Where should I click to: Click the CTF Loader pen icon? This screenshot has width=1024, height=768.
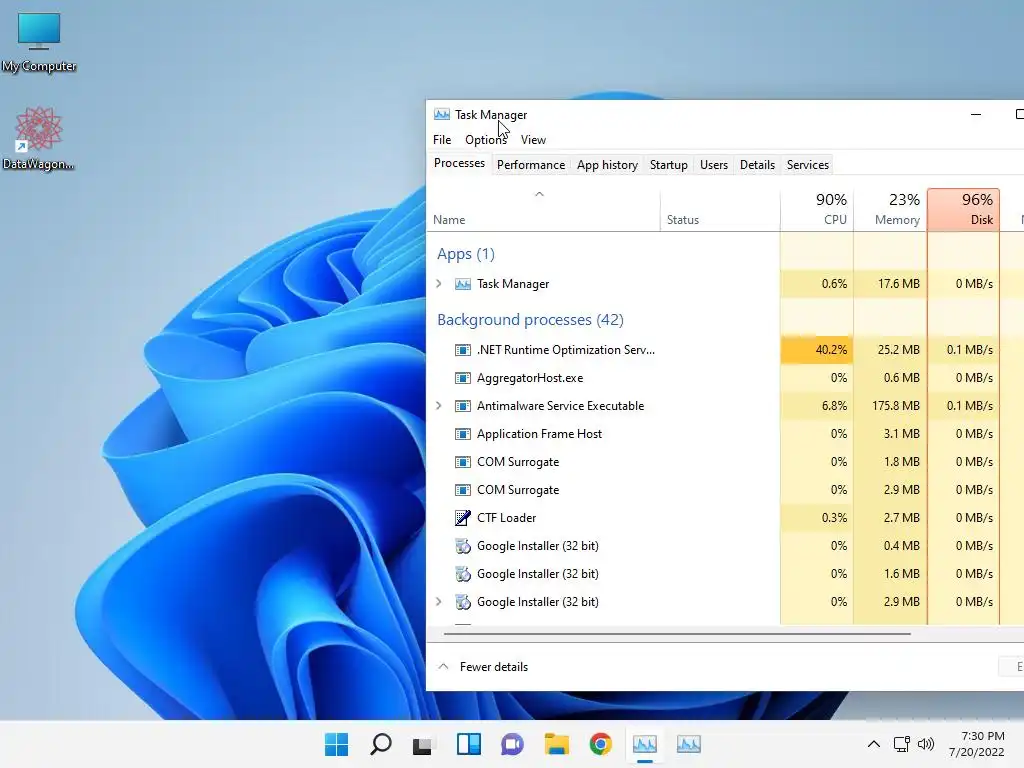pos(462,518)
